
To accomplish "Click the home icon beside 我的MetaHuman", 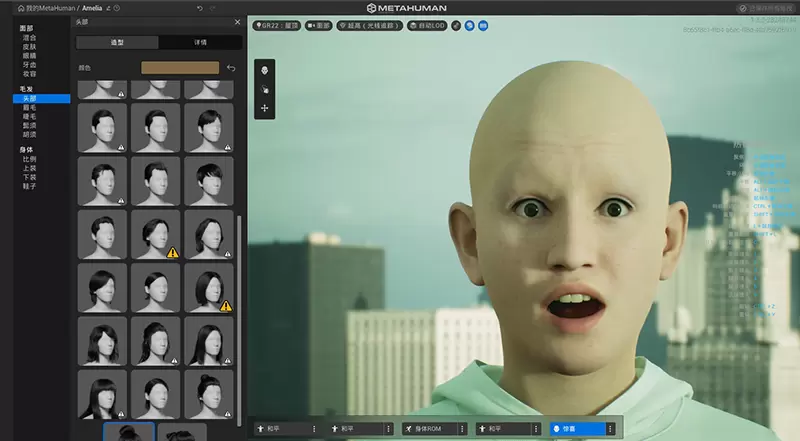I will (x=20, y=8).
